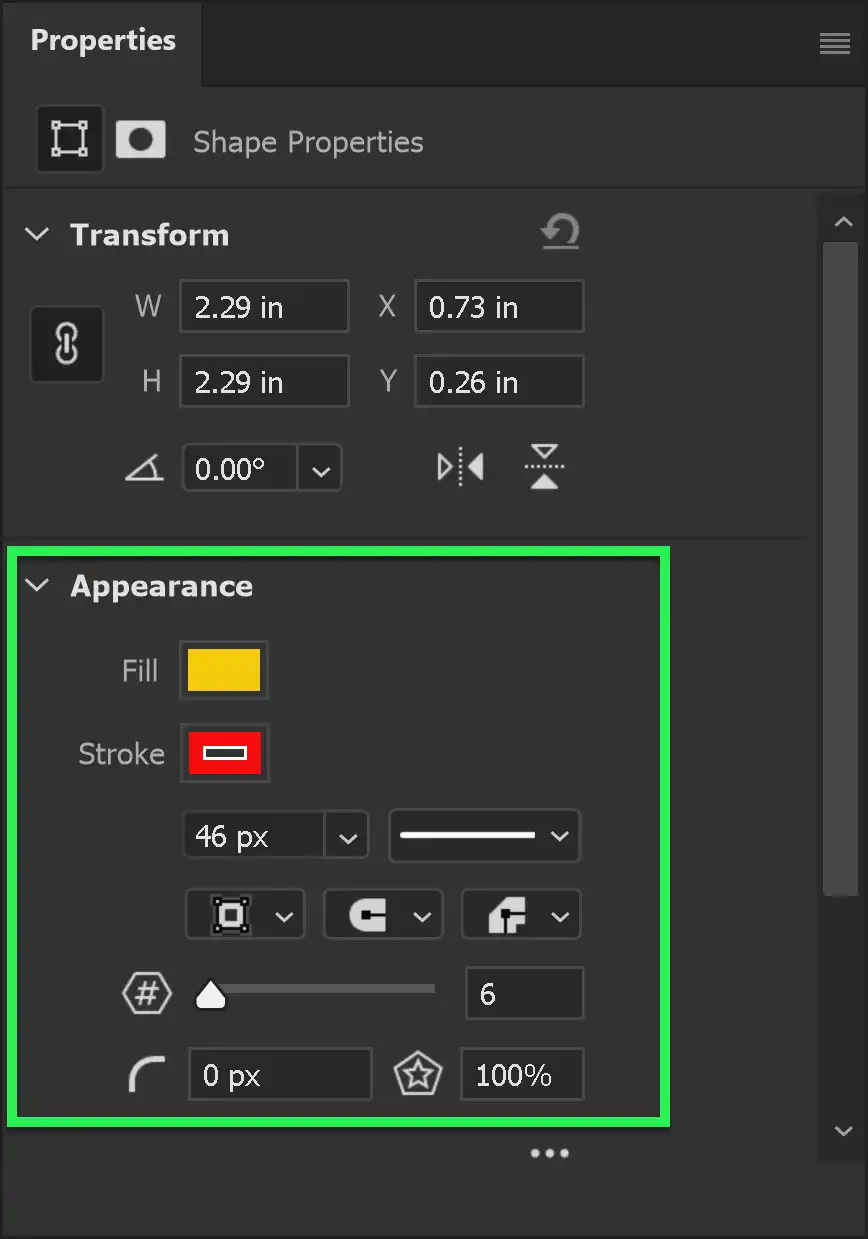Flip the shape vertically

[544, 467]
